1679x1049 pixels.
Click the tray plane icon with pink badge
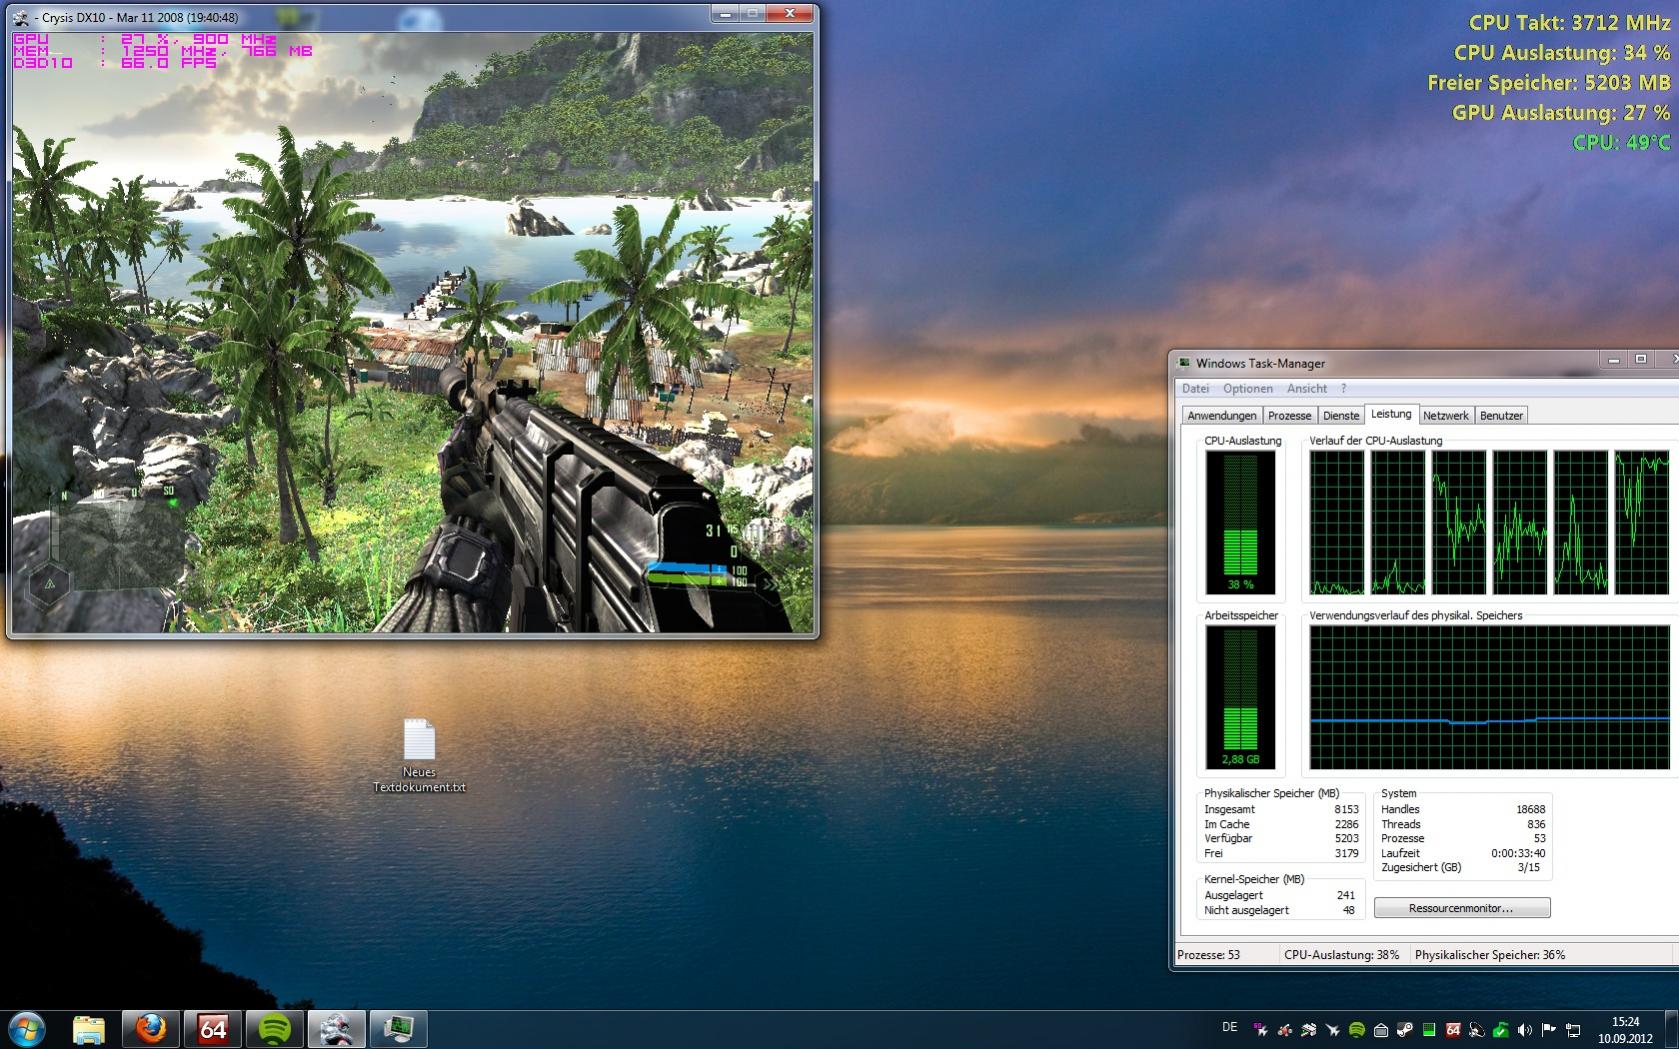click(x=1260, y=1030)
